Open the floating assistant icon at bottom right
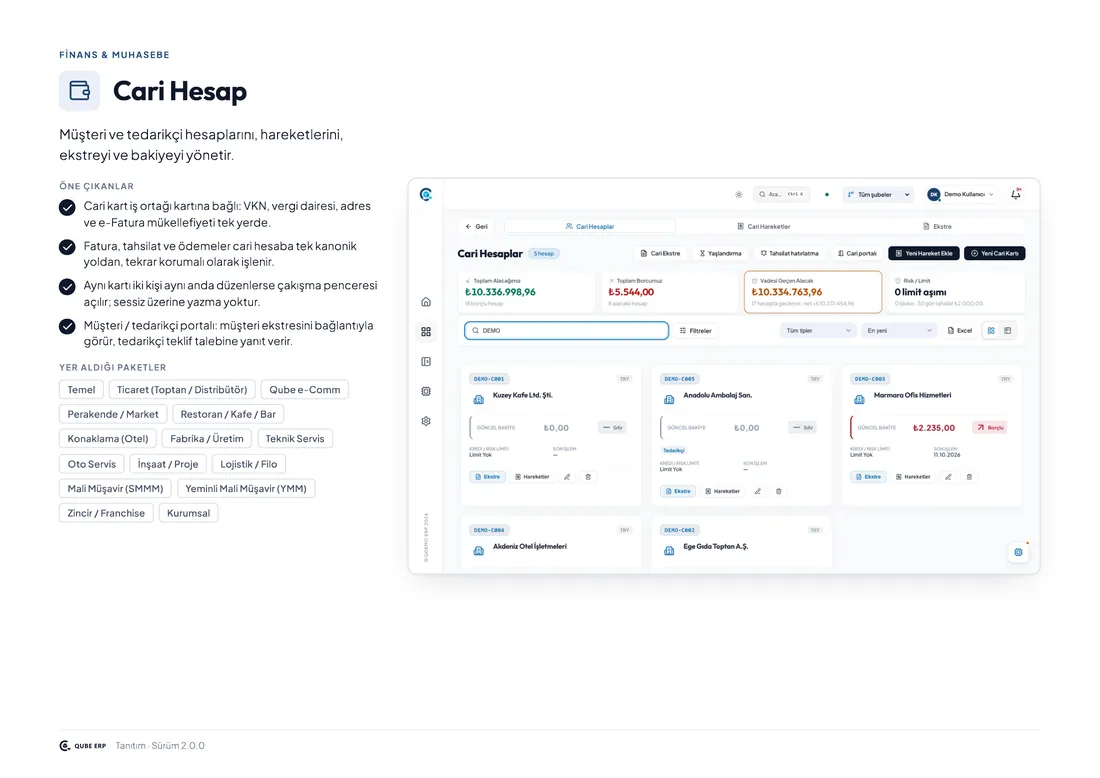The image size is (1100, 778). [x=1019, y=552]
